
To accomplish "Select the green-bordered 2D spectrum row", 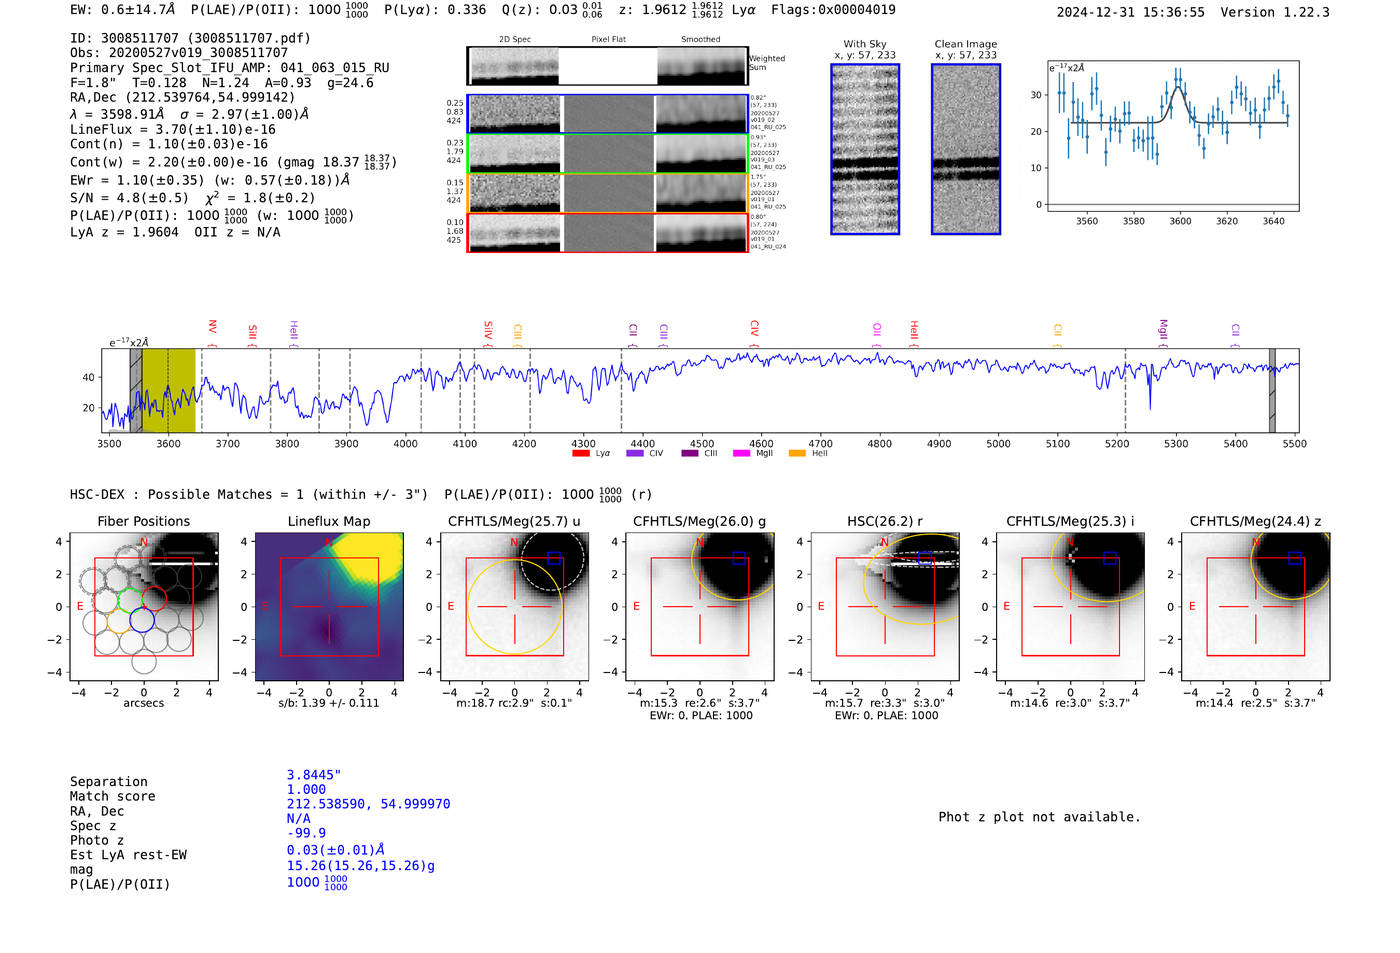I will [x=607, y=154].
